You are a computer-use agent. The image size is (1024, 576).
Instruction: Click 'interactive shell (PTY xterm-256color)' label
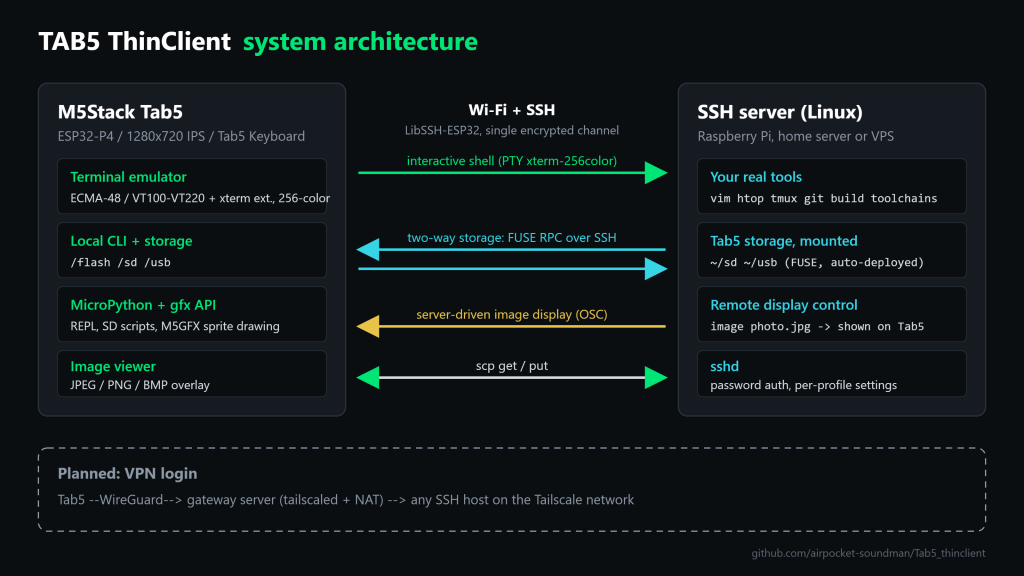(x=511, y=161)
